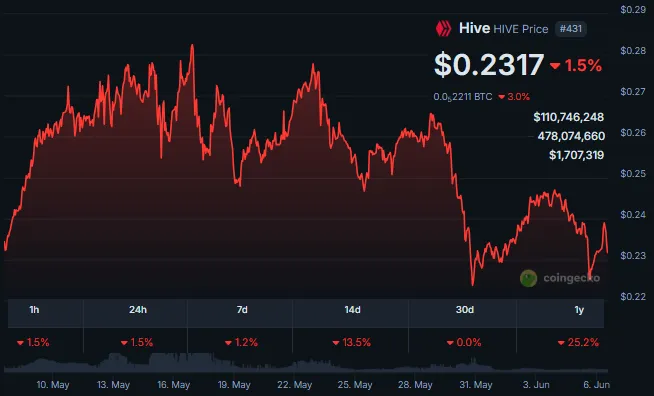
Task: Click the 22. May date label
Action: point(294,385)
